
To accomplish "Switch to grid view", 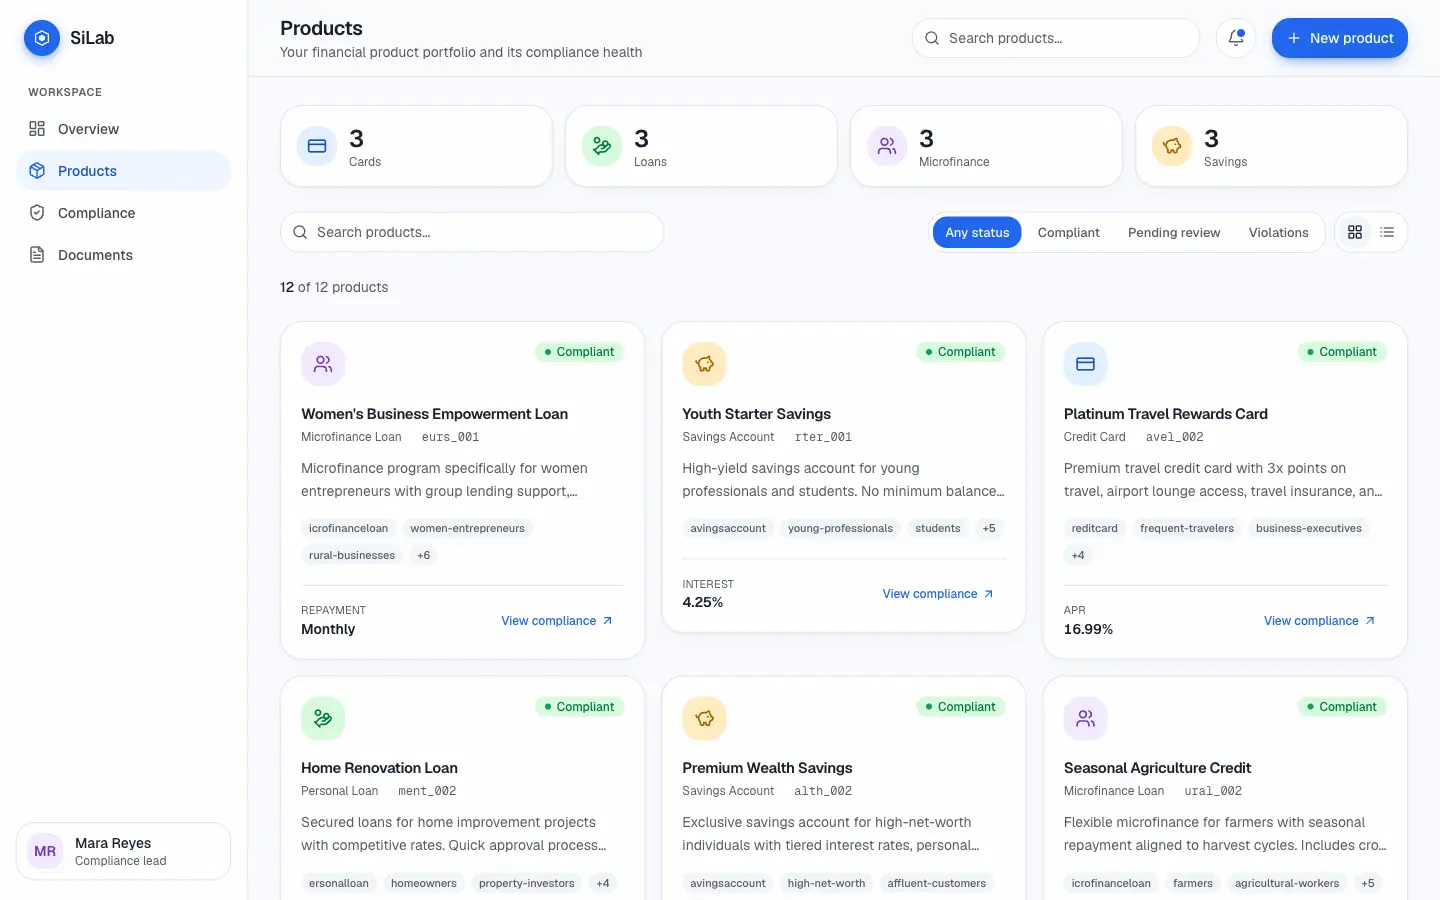I will tap(1355, 232).
